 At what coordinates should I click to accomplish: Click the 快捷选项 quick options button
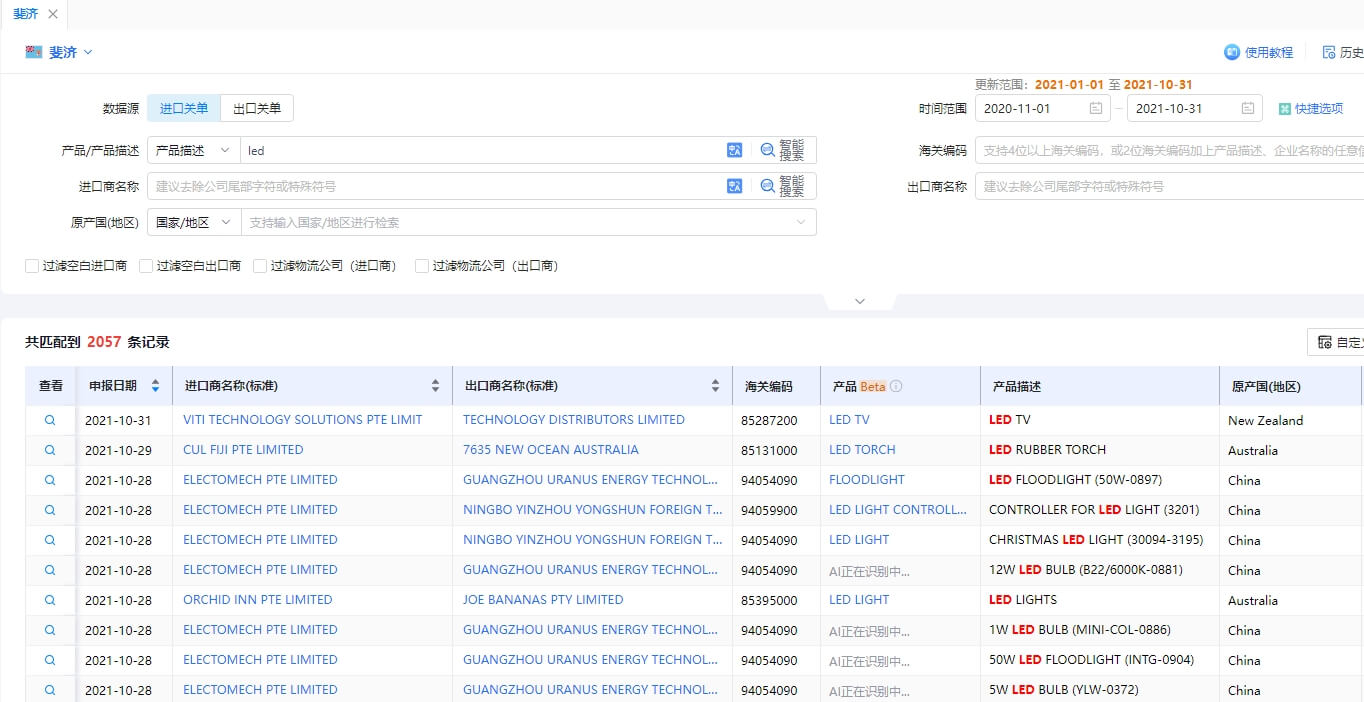[1310, 108]
